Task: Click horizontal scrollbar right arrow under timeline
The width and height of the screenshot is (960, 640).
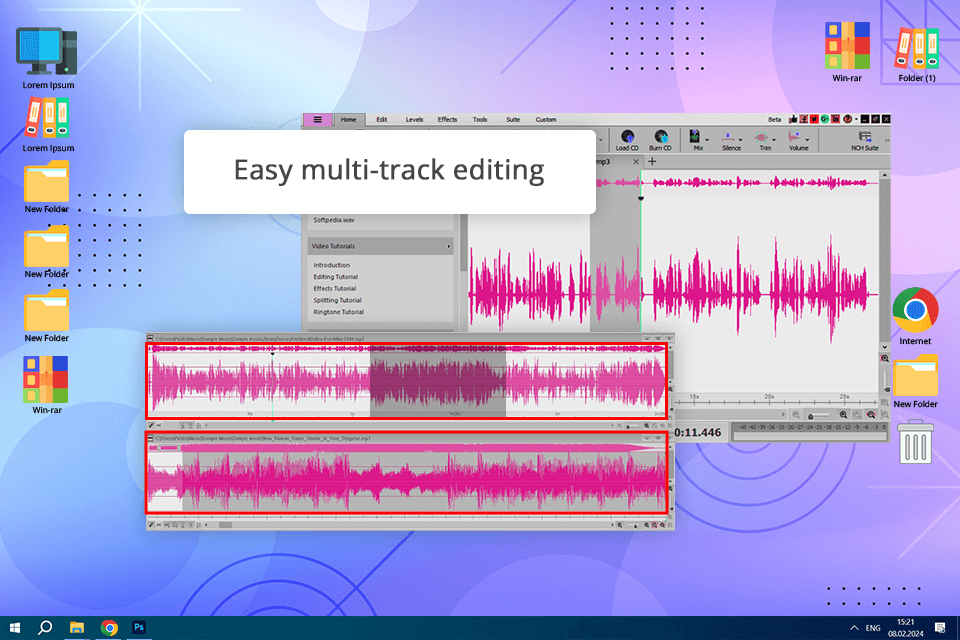Action: [783, 415]
